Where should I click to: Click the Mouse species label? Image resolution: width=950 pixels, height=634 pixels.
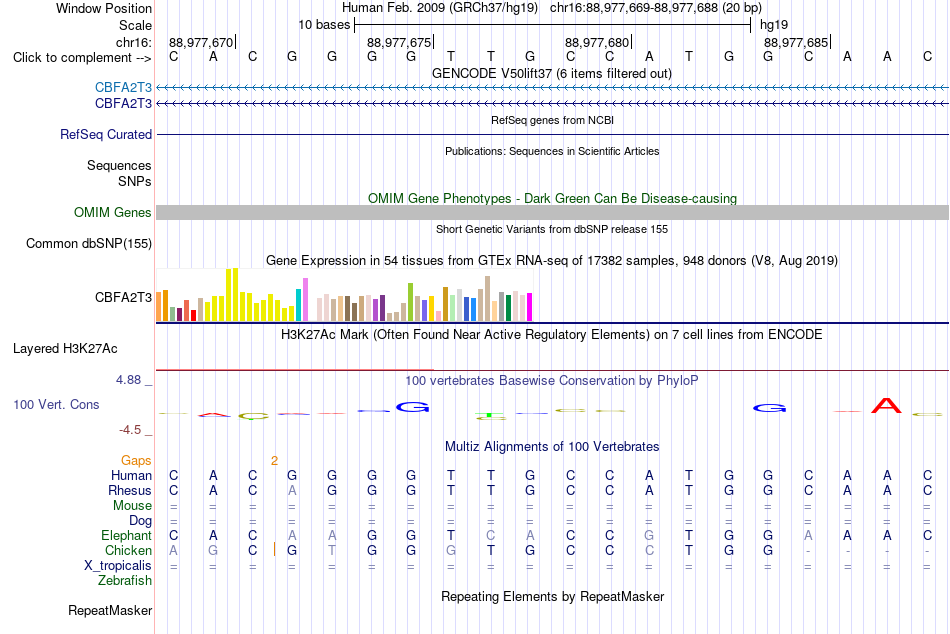132,506
